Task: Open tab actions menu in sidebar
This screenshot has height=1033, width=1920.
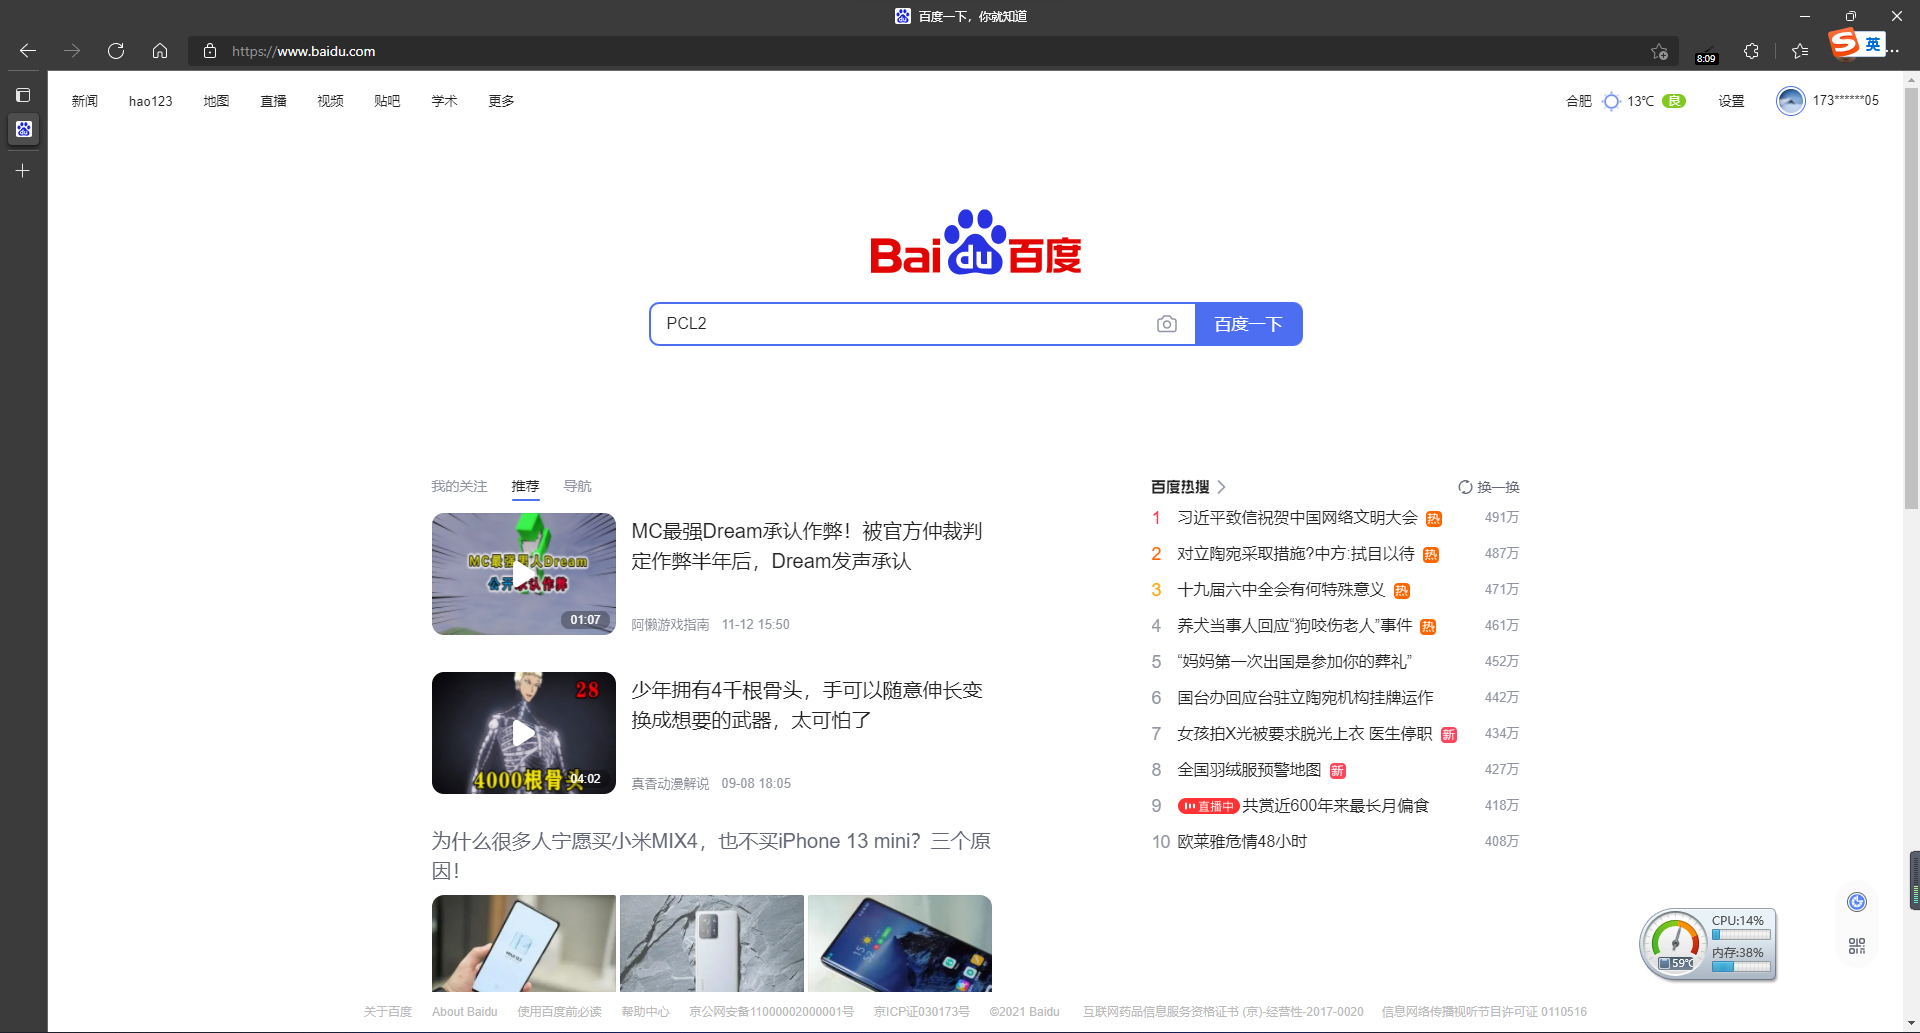Action: tap(23, 95)
